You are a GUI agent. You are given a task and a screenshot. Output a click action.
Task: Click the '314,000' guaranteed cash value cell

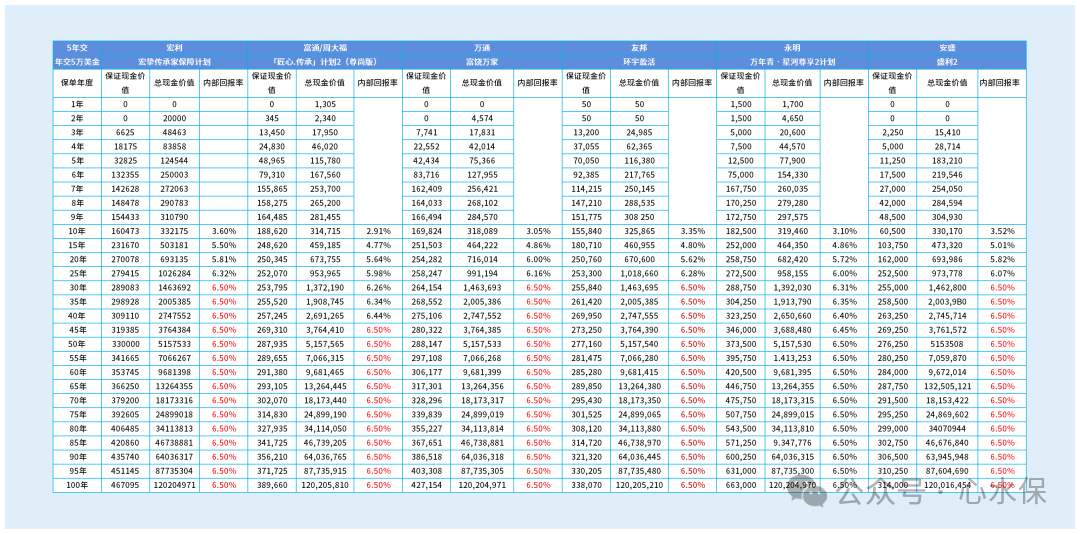point(892,486)
